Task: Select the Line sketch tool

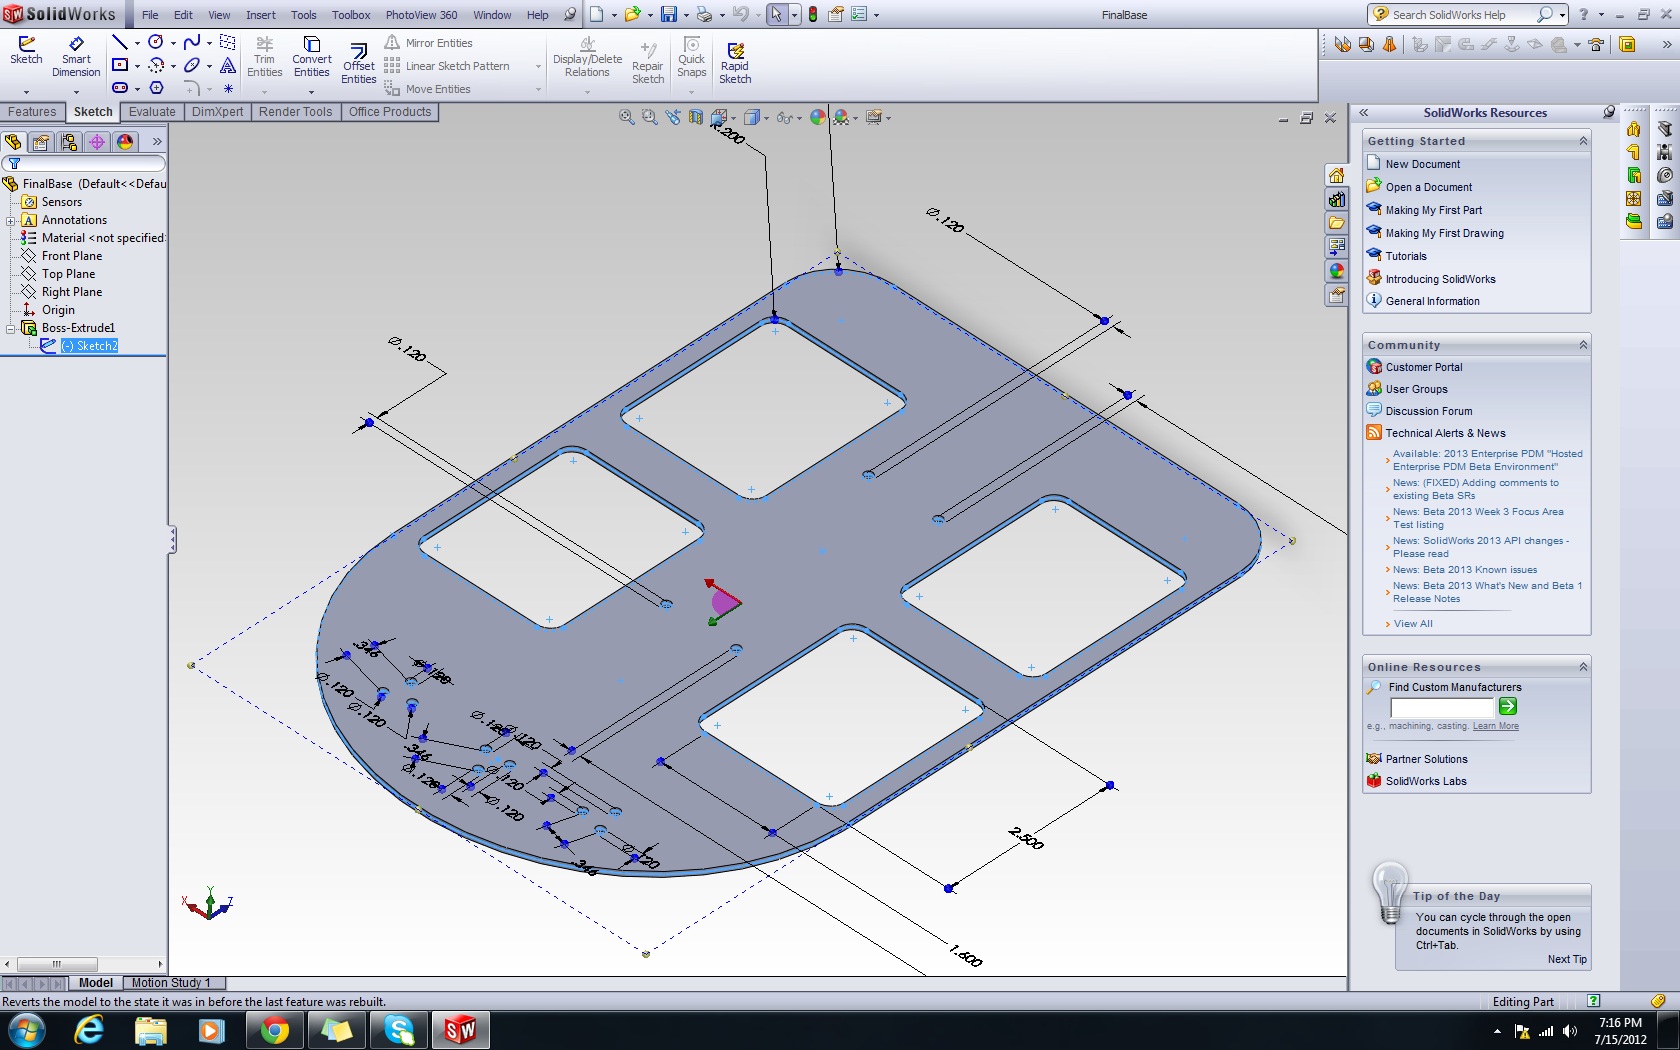Action: click(120, 42)
